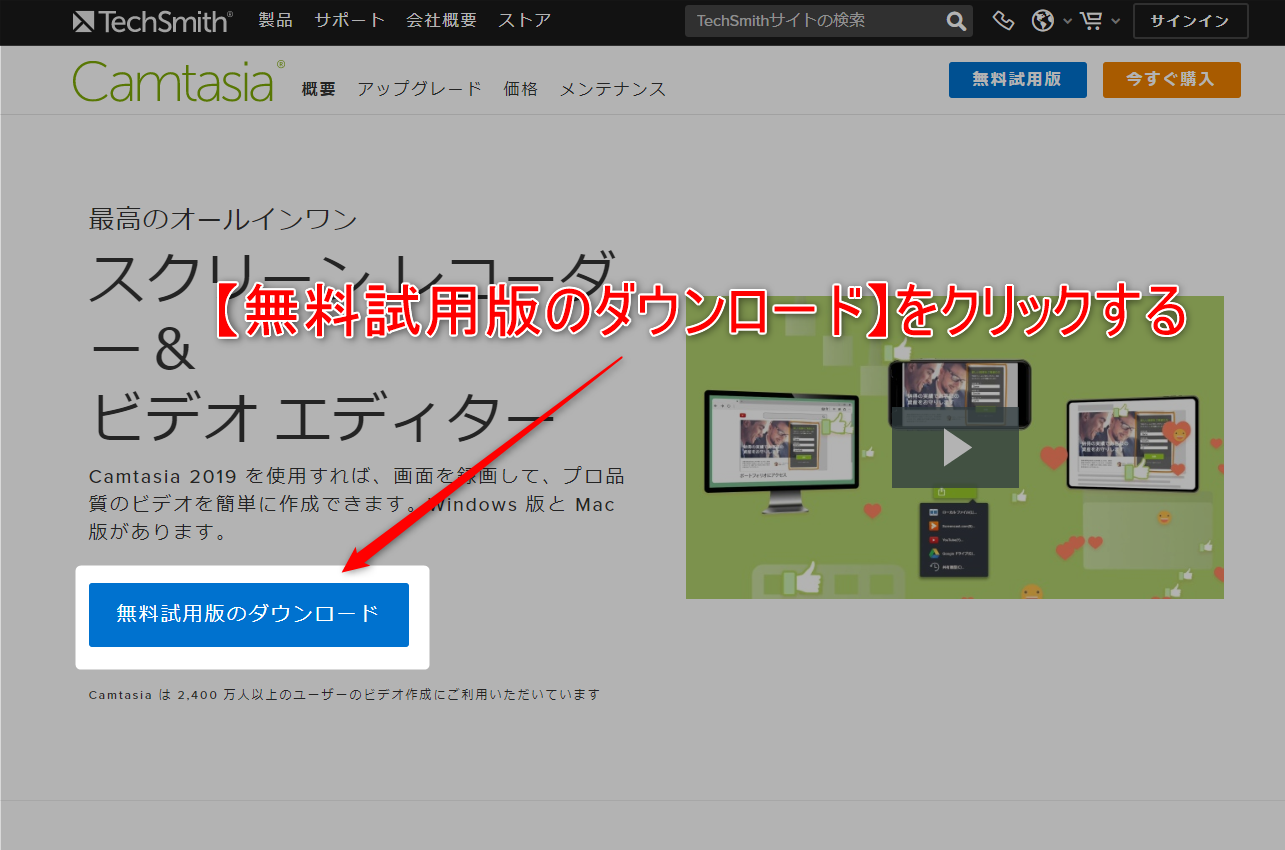Click the TechSmith logo
Screen dimensions: 1285x850
point(153,21)
